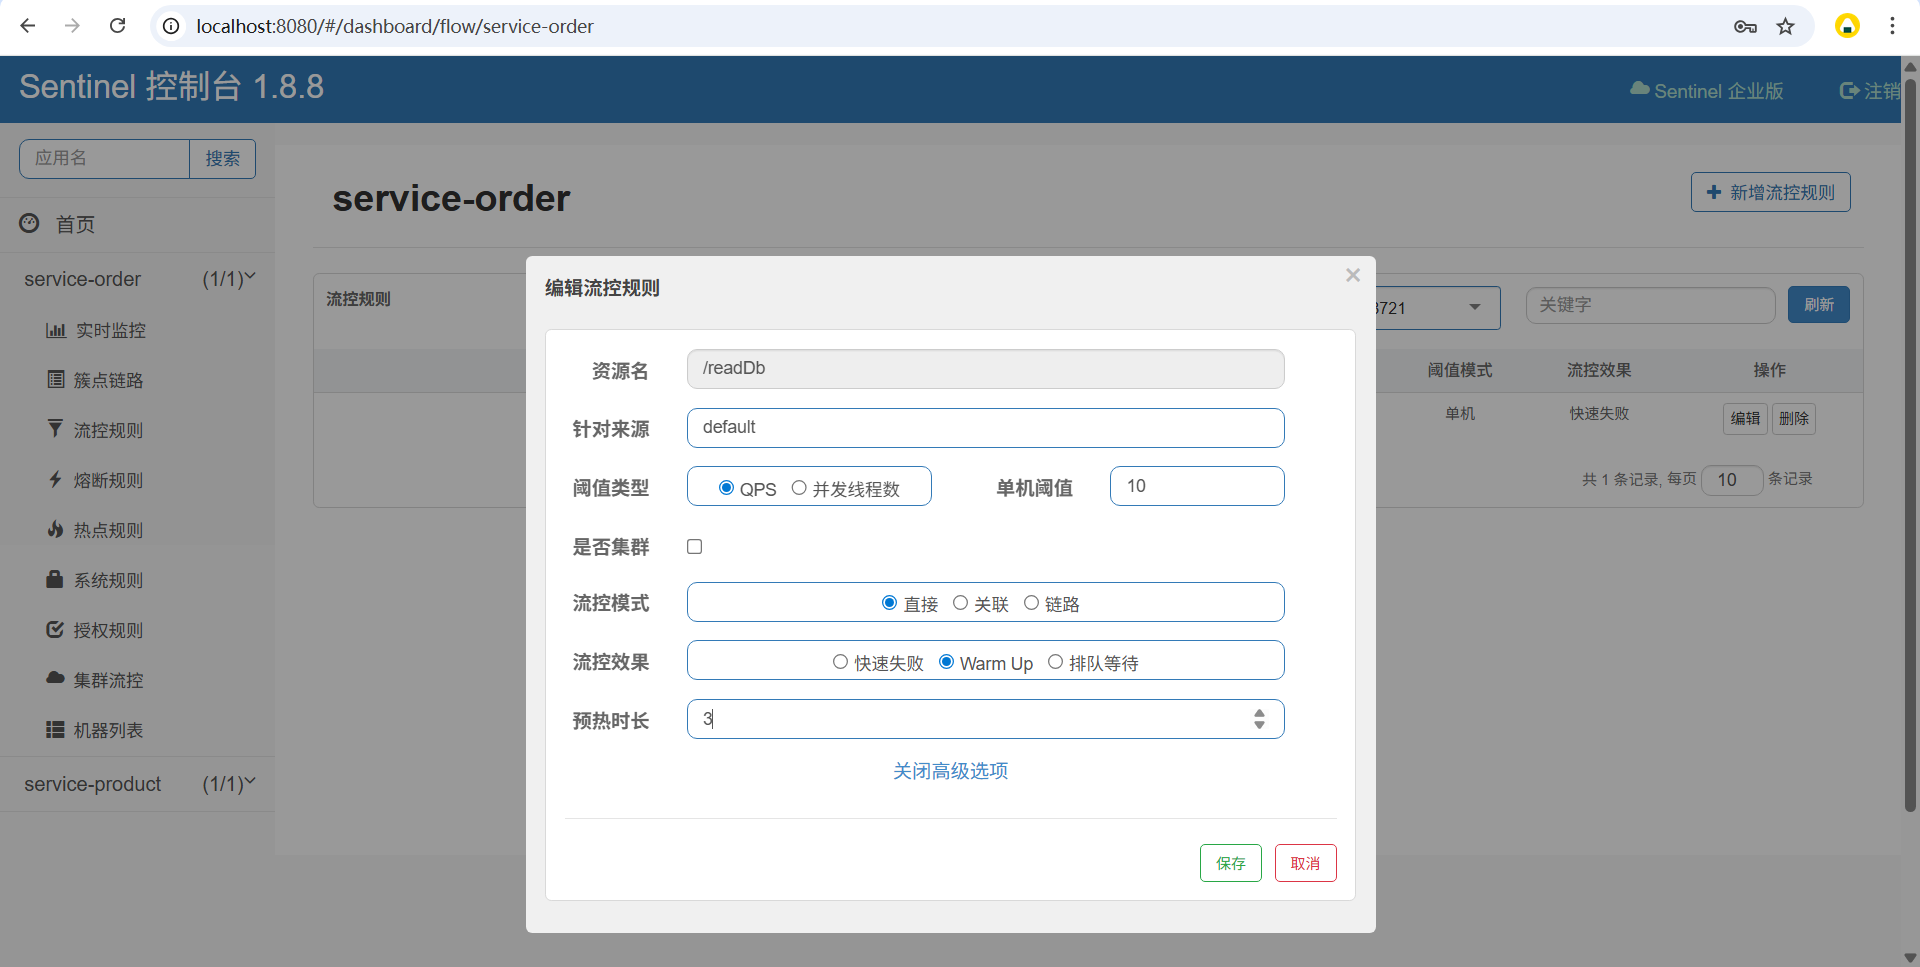Click the records-per-page field showing 10
Image resolution: width=1920 pixels, height=967 pixels.
[1732, 480]
